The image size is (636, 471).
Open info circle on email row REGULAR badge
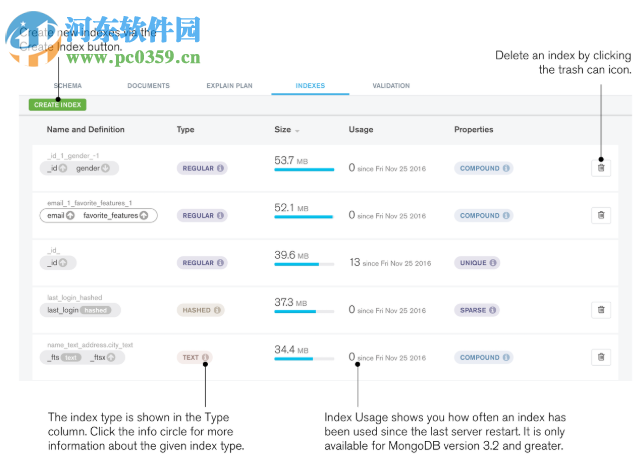tap(220, 215)
